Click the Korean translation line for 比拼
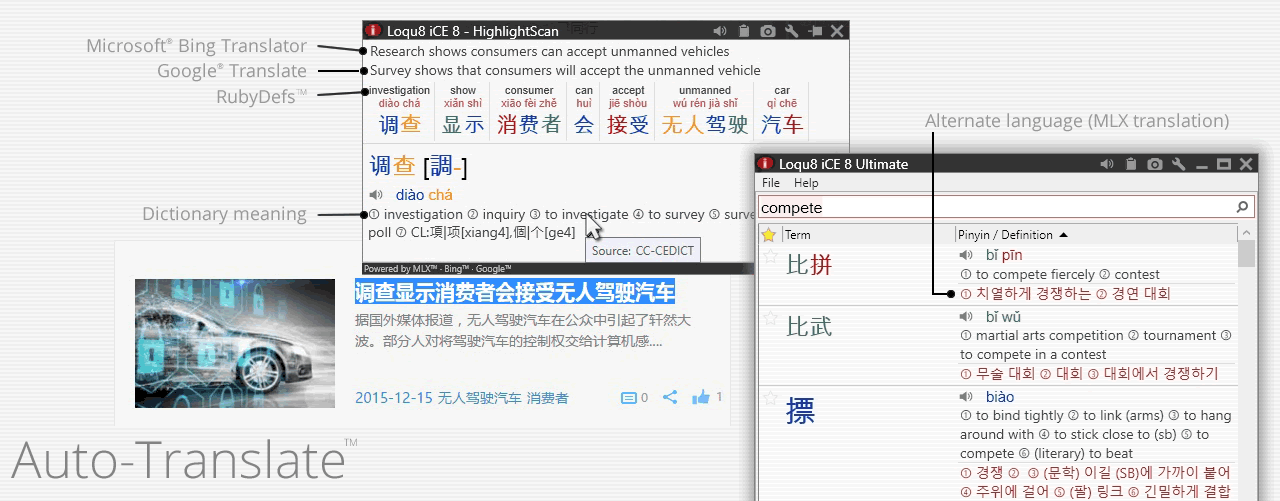1280x501 pixels. point(1065,294)
